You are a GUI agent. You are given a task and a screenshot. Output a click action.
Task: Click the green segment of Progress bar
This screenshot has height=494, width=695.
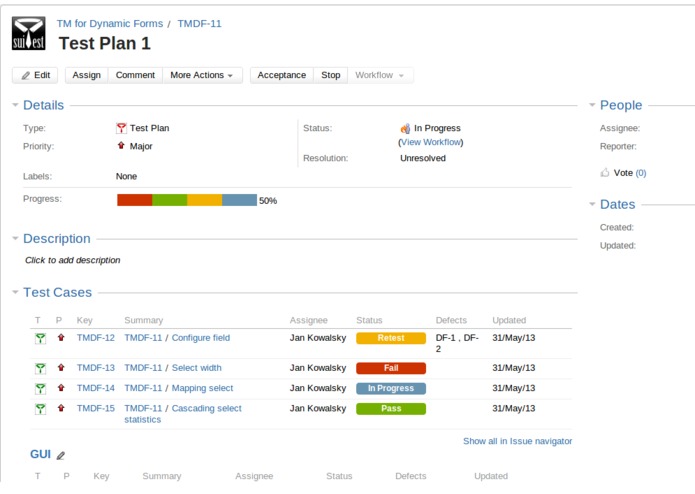point(169,200)
